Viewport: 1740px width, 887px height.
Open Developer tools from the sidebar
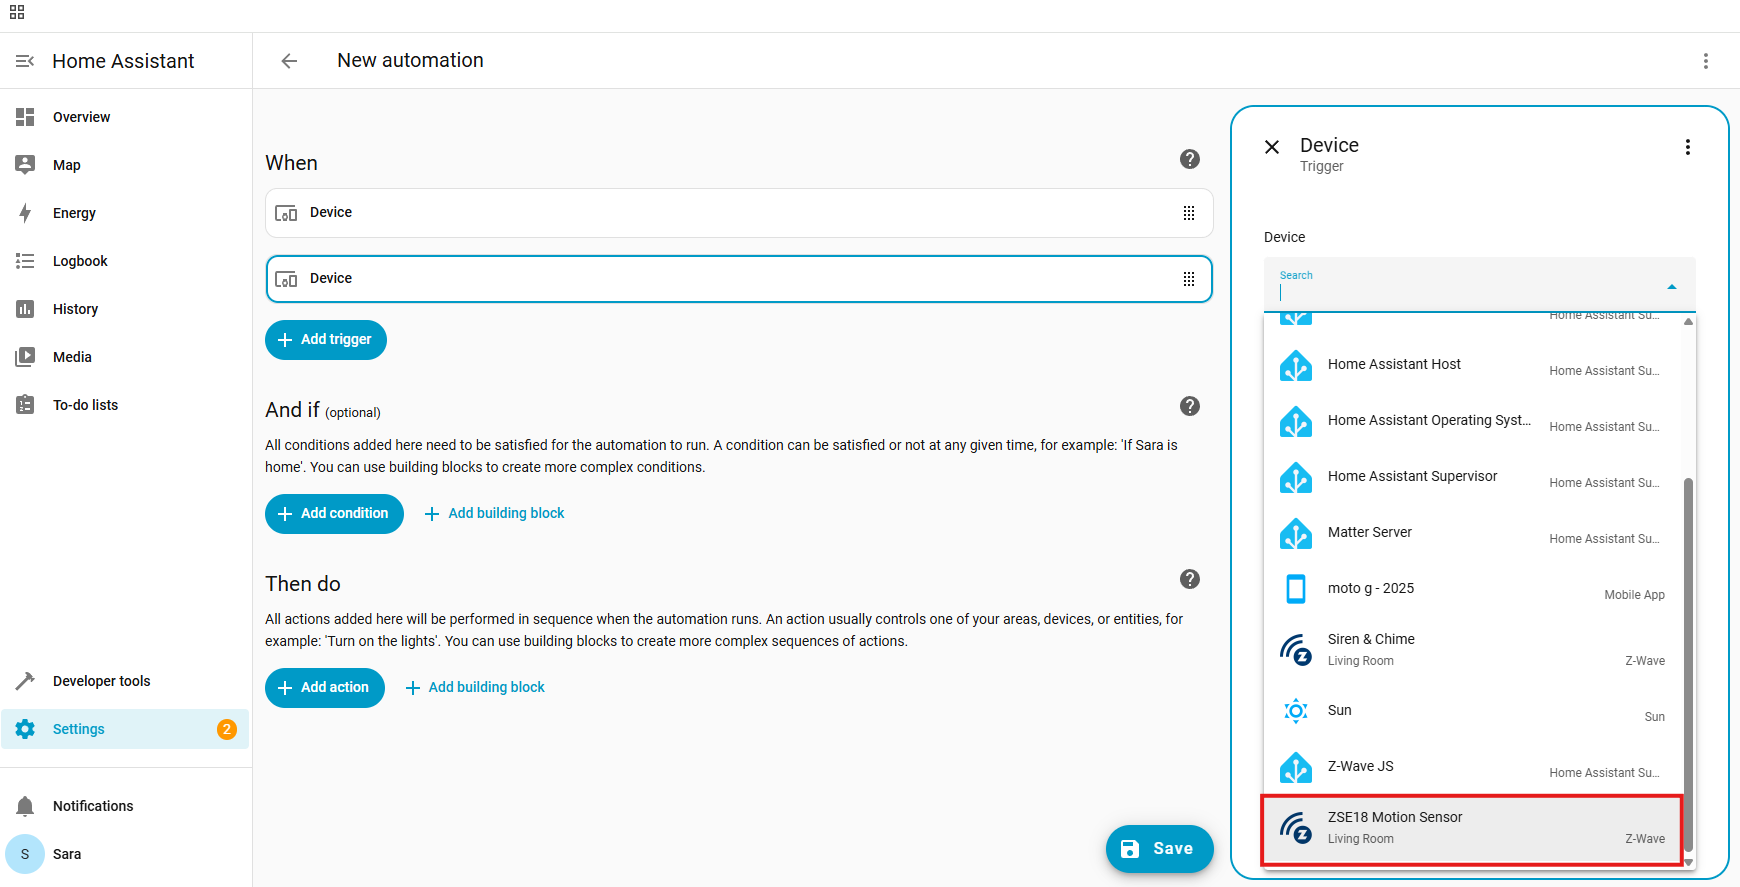coord(125,681)
